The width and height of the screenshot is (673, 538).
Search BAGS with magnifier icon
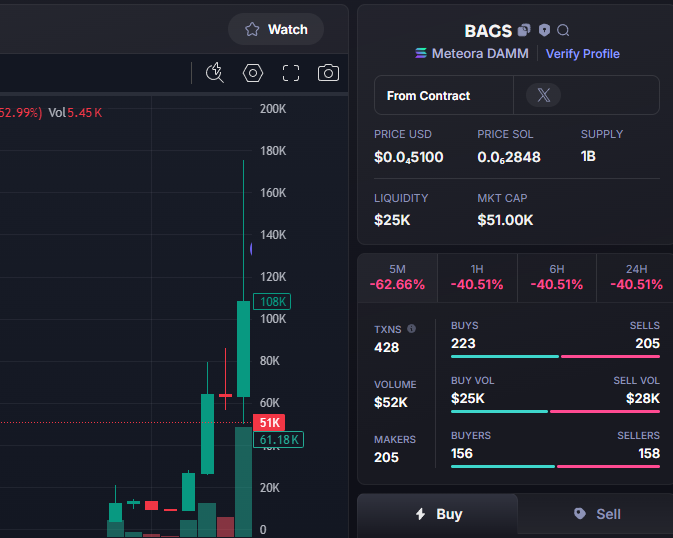pyautogui.click(x=563, y=30)
